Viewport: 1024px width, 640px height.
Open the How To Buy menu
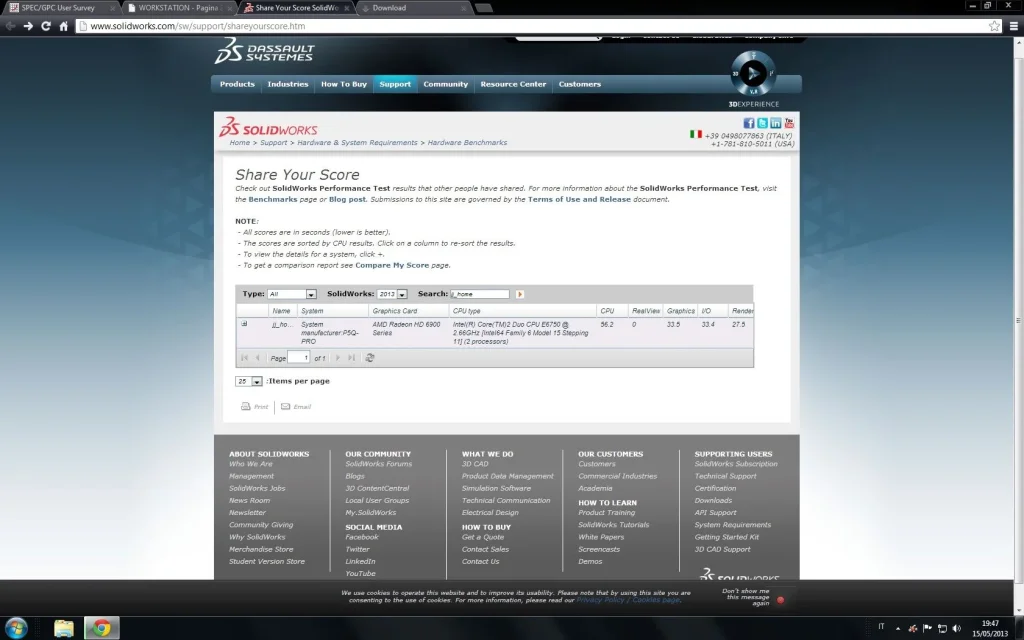pos(344,84)
